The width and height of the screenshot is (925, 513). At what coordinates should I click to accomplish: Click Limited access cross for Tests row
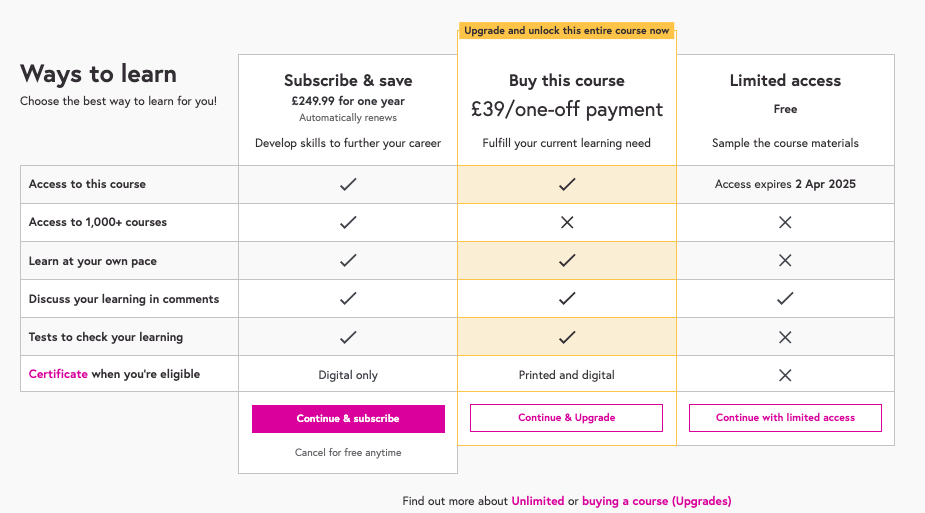coord(785,337)
